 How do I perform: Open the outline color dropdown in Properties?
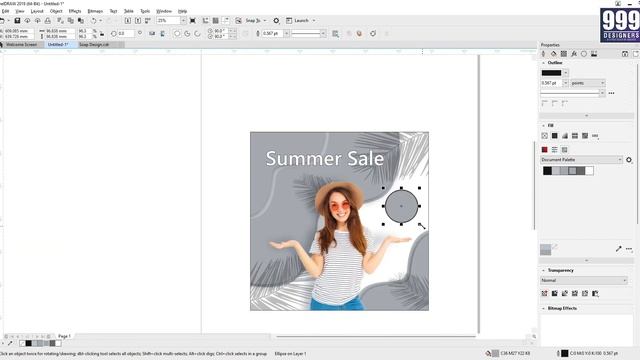565,73
